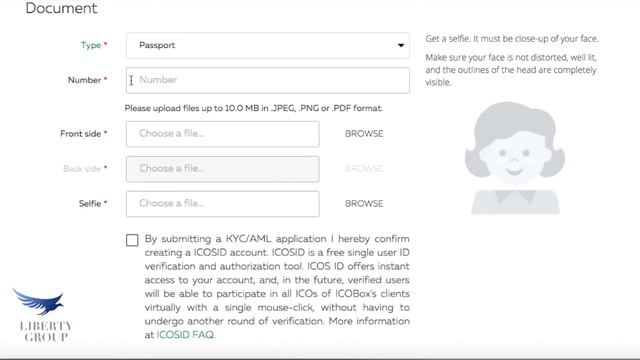This screenshot has width=640, height=360.
Task: Click the 'Get a selfie' instruction text
Action: pos(512,39)
